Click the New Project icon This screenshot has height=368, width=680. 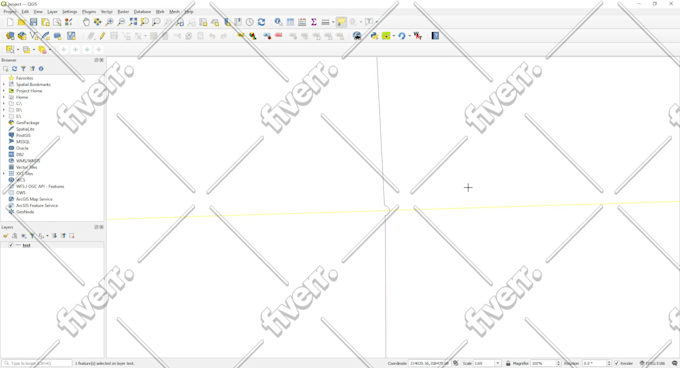10,22
